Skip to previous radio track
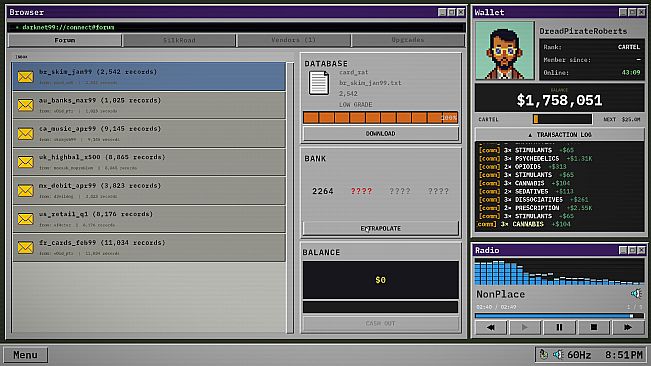Screen dimensions: 651x366 pyautogui.click(x=491, y=327)
